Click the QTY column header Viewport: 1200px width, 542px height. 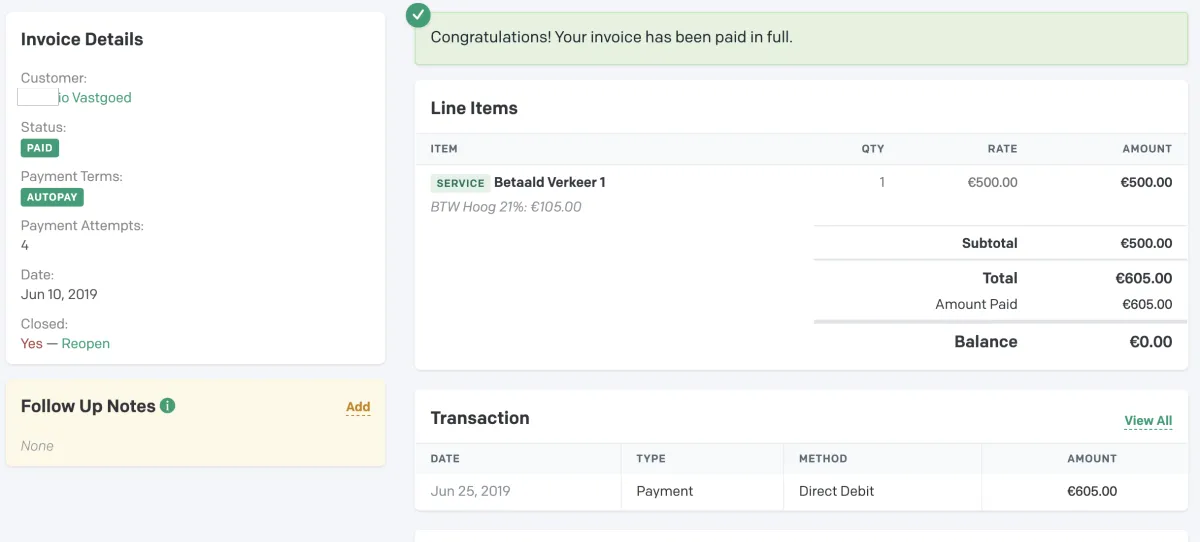873,149
